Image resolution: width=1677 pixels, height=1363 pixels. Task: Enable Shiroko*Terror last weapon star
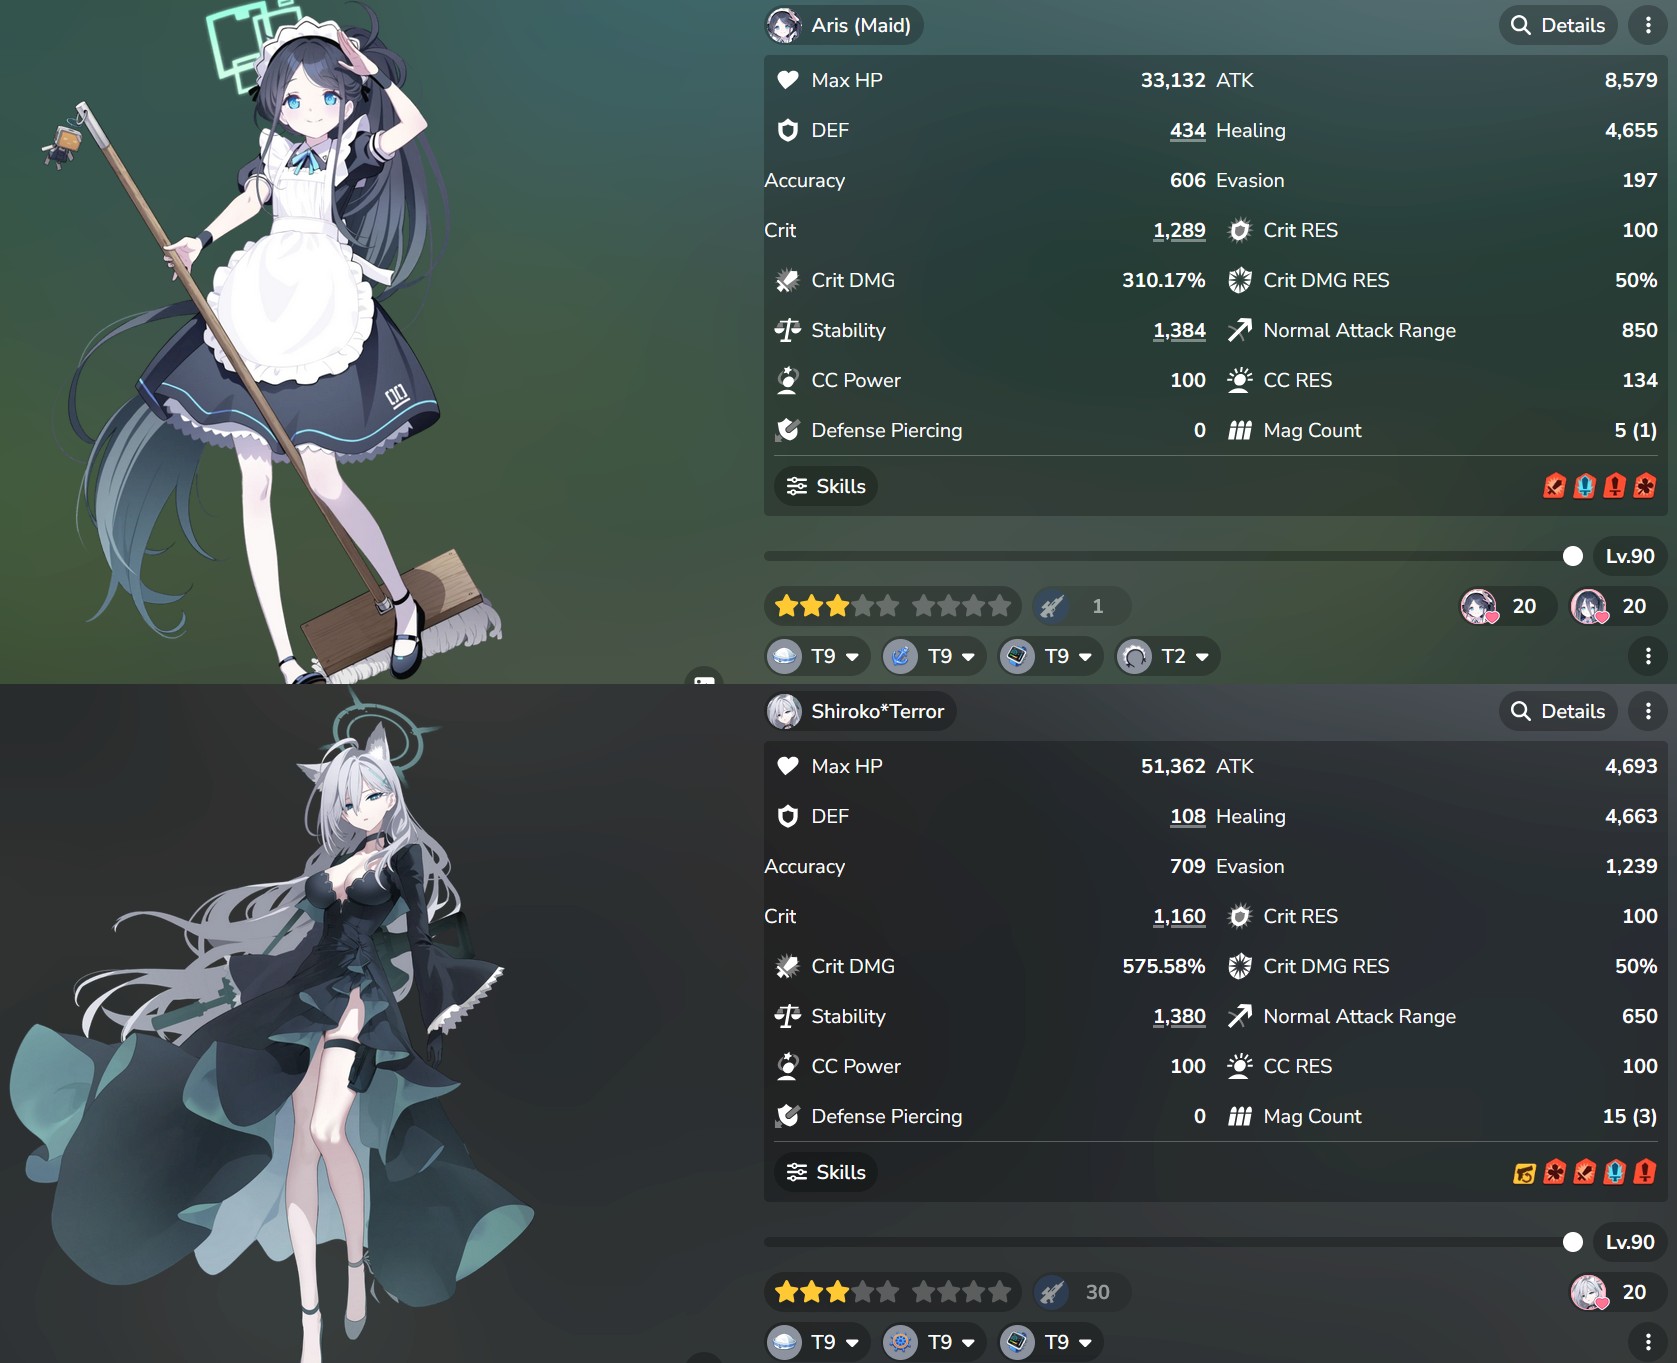tap(999, 1292)
